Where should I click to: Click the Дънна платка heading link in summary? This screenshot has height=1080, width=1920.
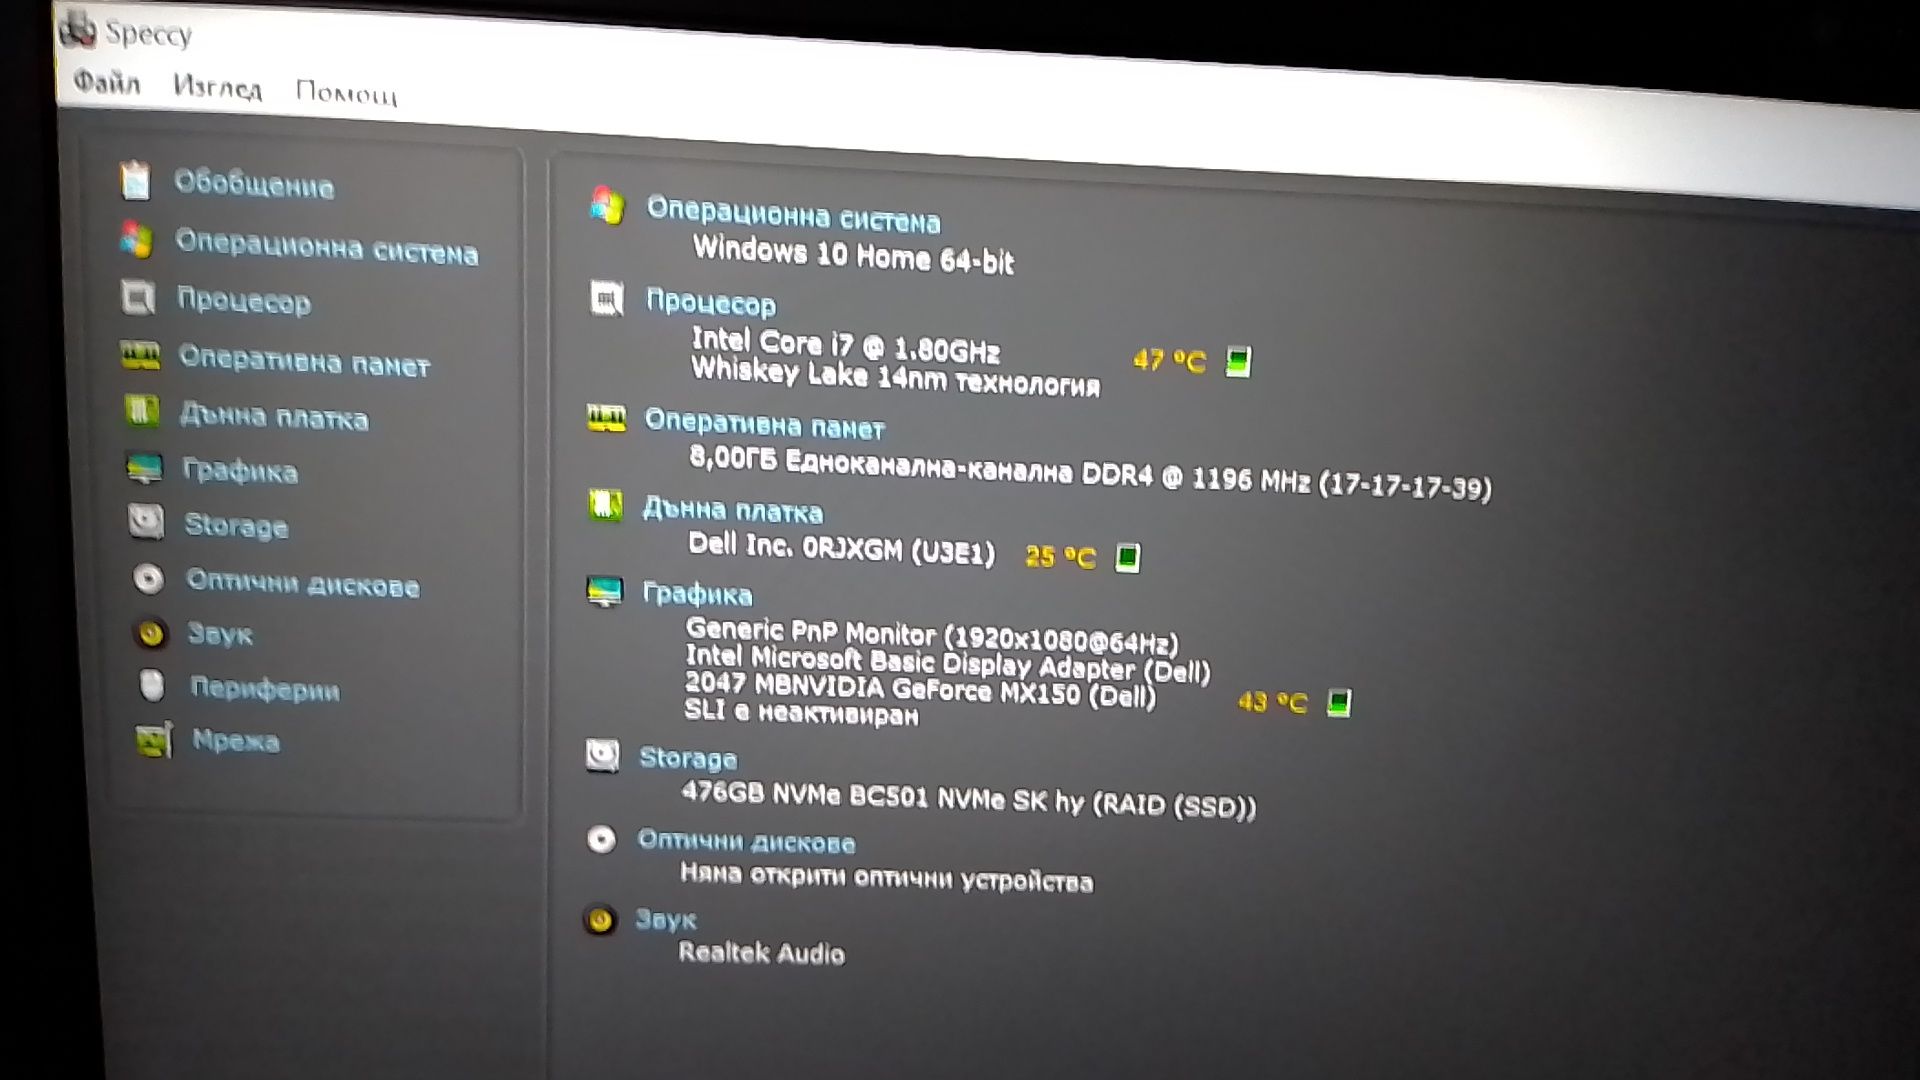pos(732,510)
